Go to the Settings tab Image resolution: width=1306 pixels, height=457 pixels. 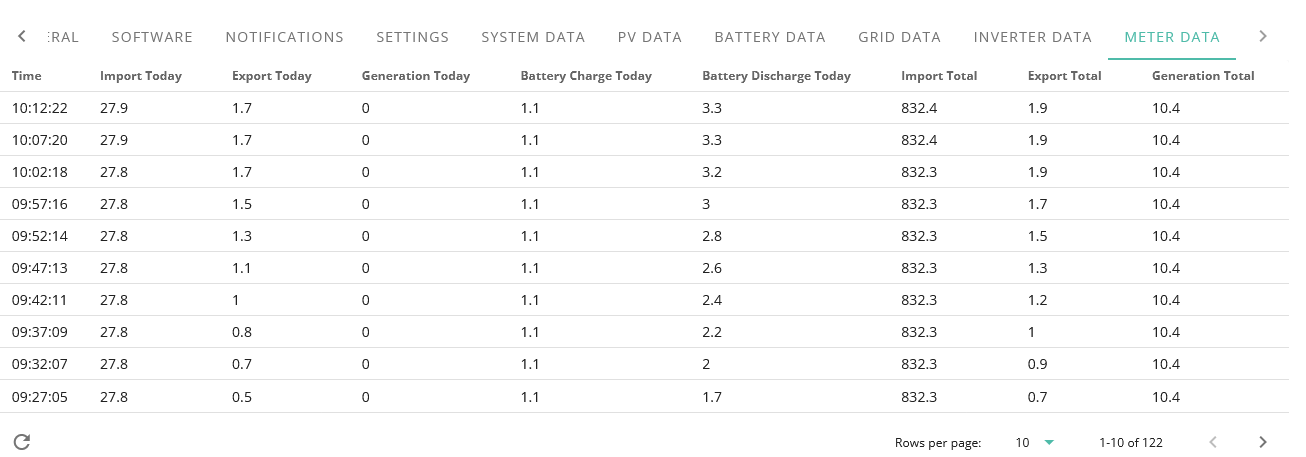click(x=412, y=37)
